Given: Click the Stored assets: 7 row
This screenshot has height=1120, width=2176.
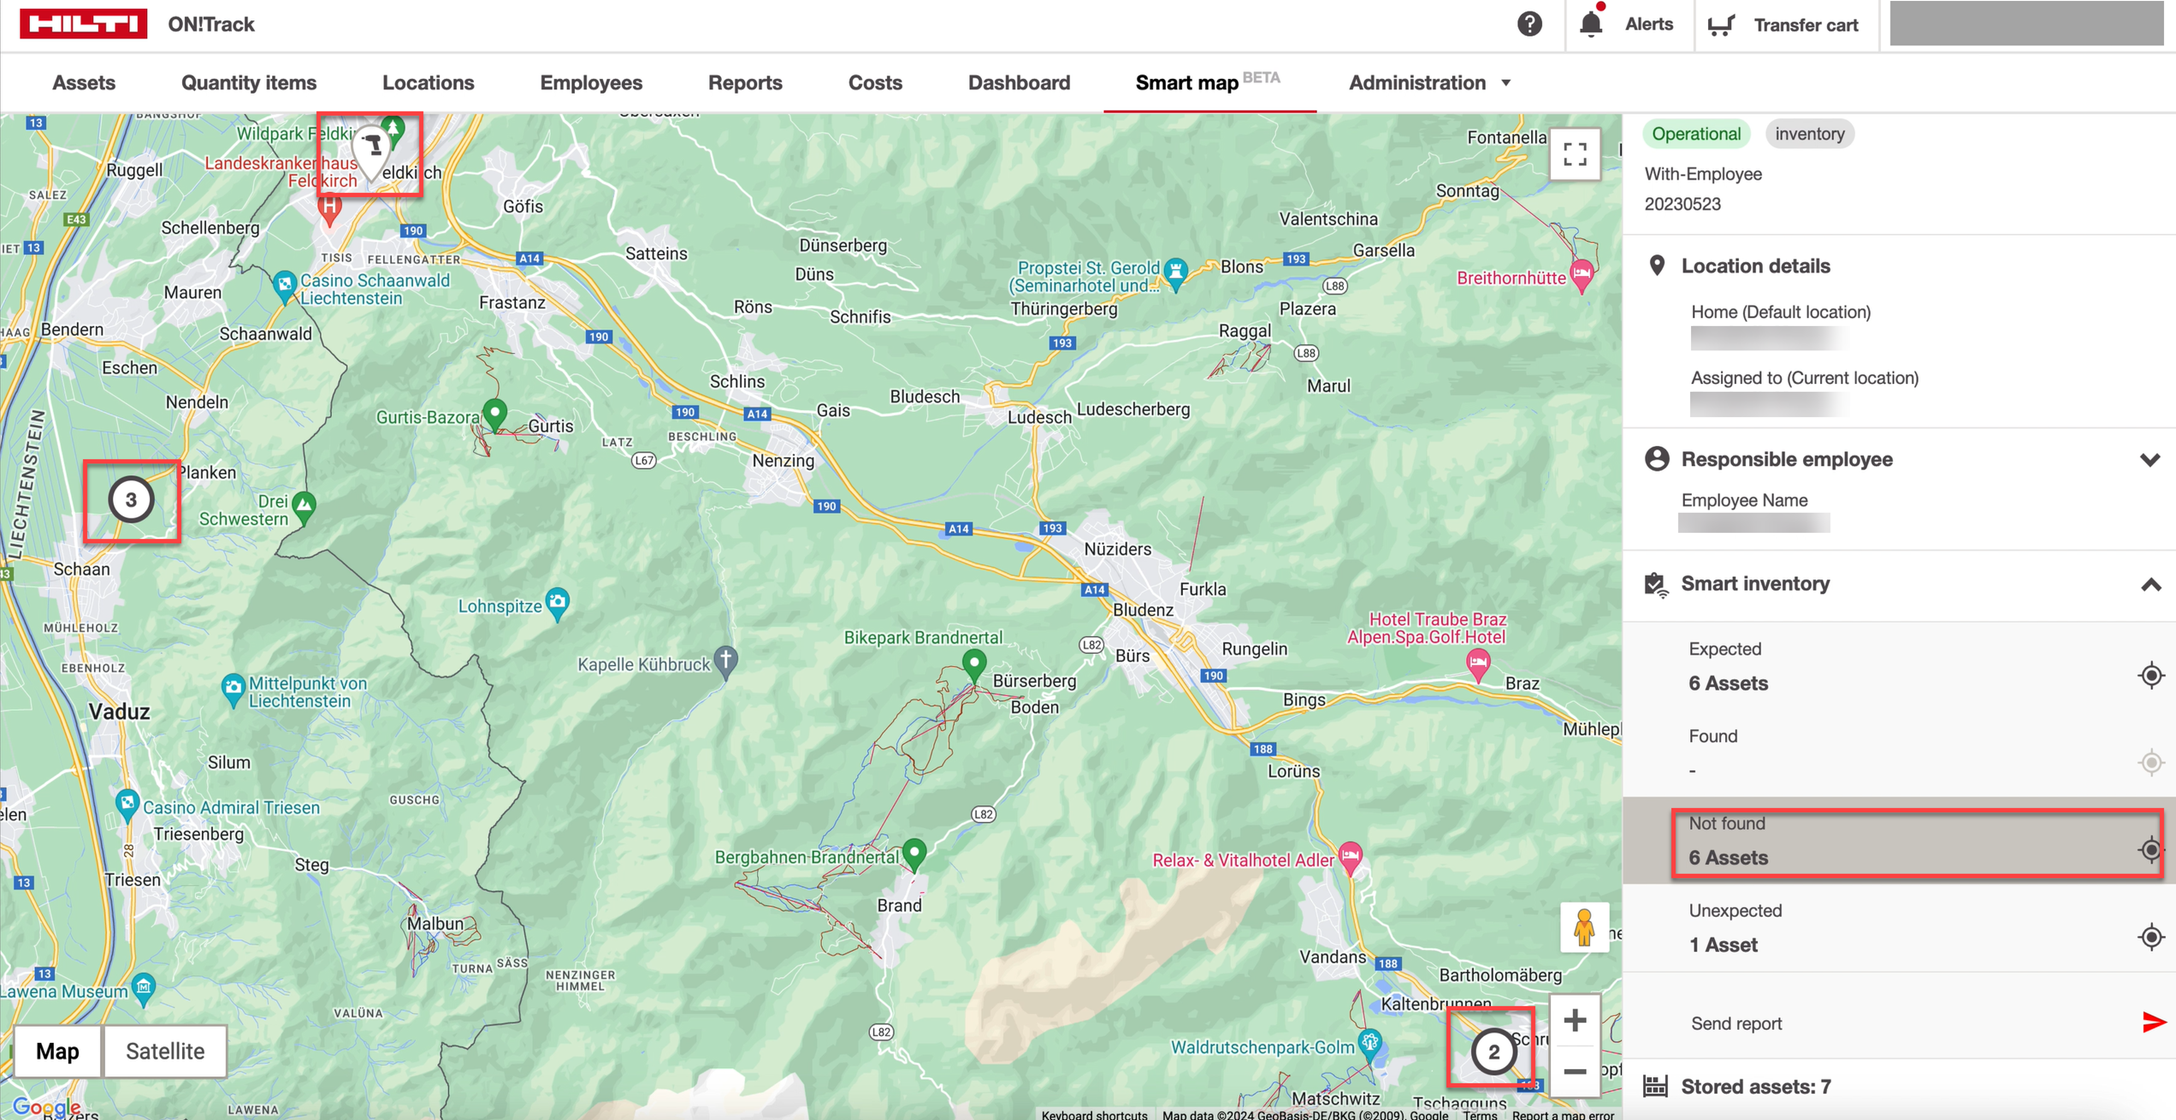Looking at the screenshot, I should pos(1899,1087).
